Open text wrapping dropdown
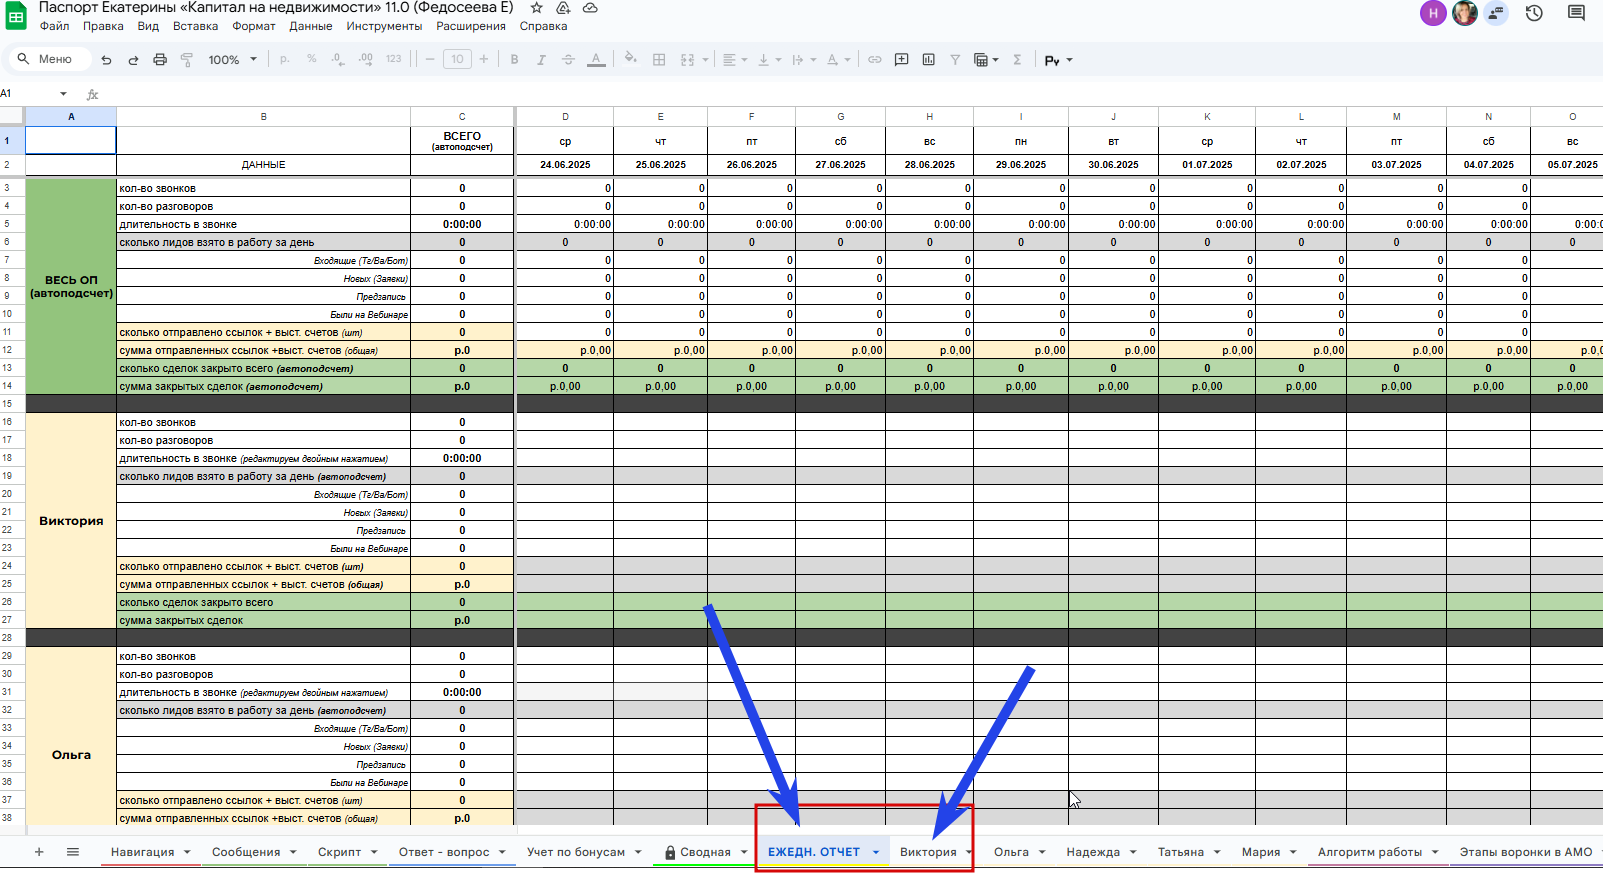This screenshot has height=873, width=1603. pos(802,60)
